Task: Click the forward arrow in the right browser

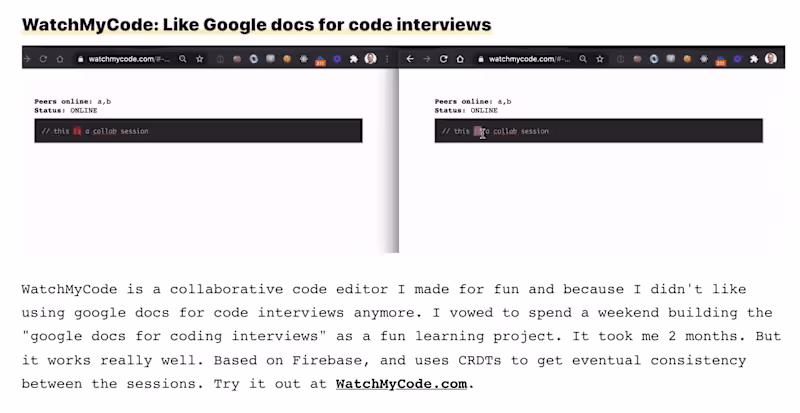Action: point(426,59)
